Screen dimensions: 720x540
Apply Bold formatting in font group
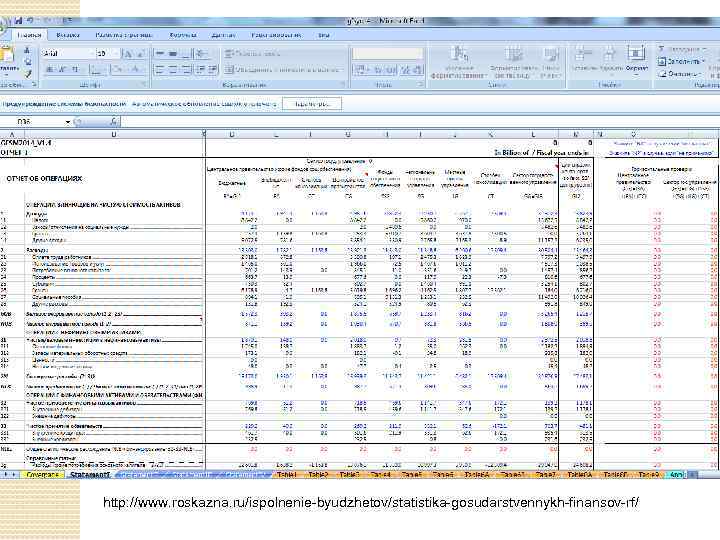(50, 70)
